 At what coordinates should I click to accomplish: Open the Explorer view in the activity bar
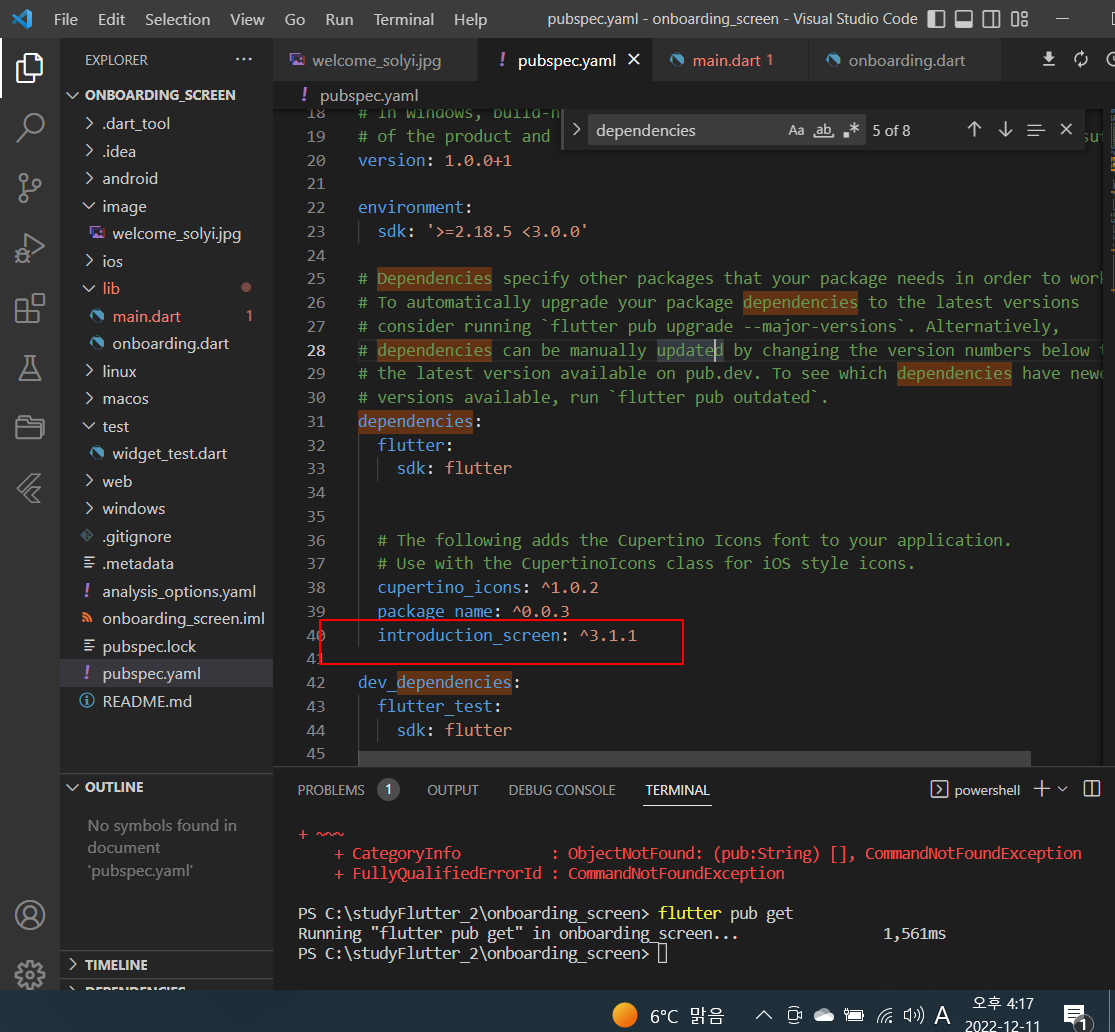point(29,68)
